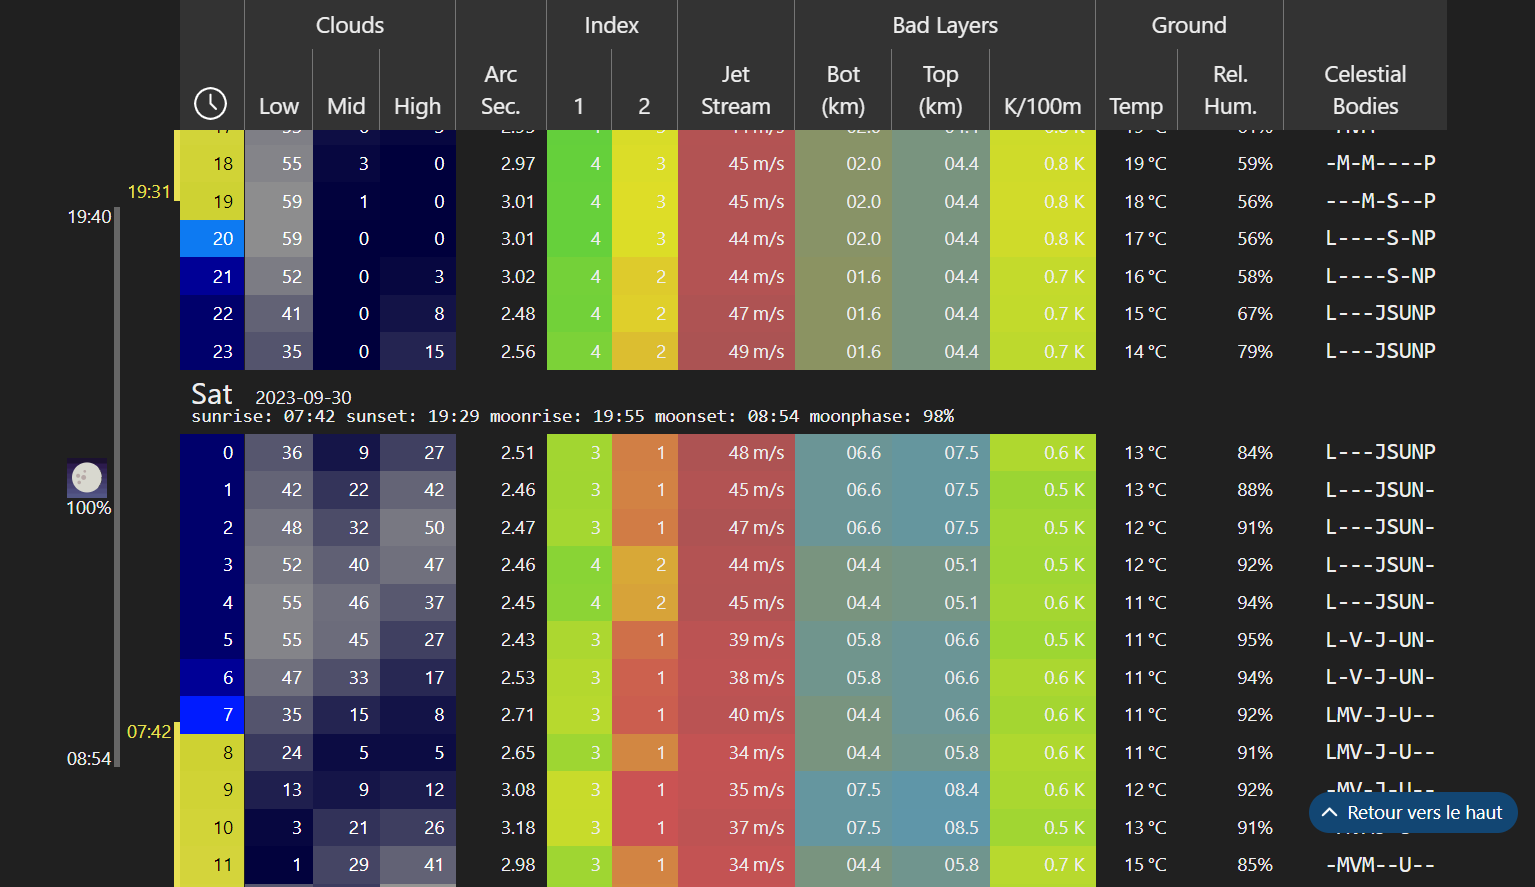Click the highlighted hour 20 cell
1535x887 pixels.
[212, 239]
